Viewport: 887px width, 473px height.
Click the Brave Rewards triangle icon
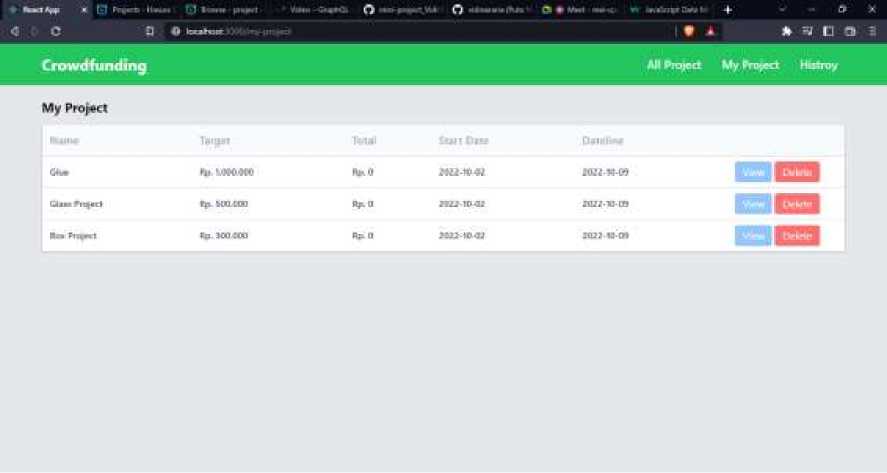click(x=710, y=31)
